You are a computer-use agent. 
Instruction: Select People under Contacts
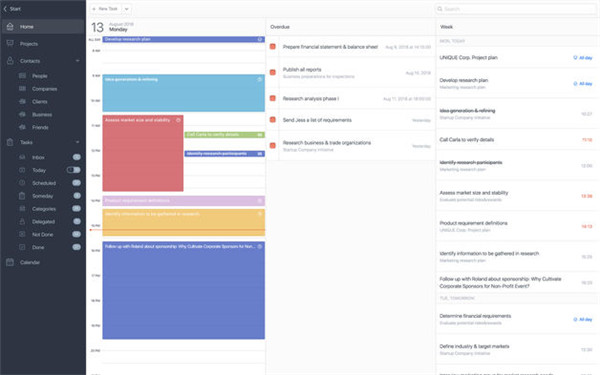40,76
